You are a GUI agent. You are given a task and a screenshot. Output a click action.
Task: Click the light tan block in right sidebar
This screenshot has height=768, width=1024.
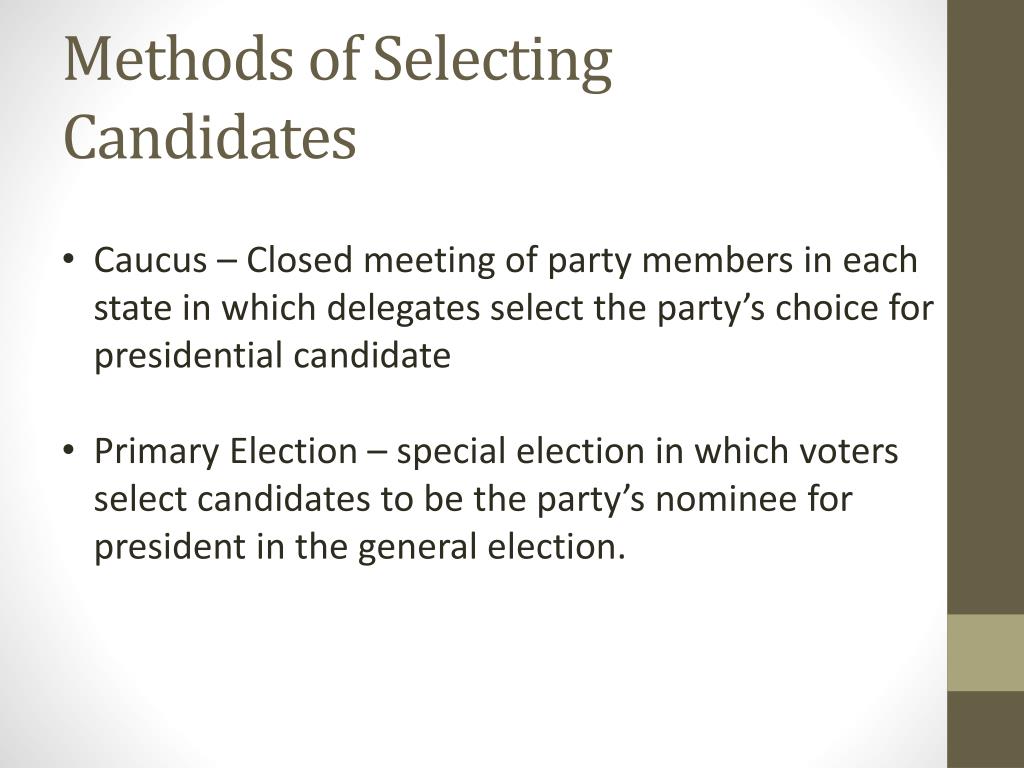(985, 652)
